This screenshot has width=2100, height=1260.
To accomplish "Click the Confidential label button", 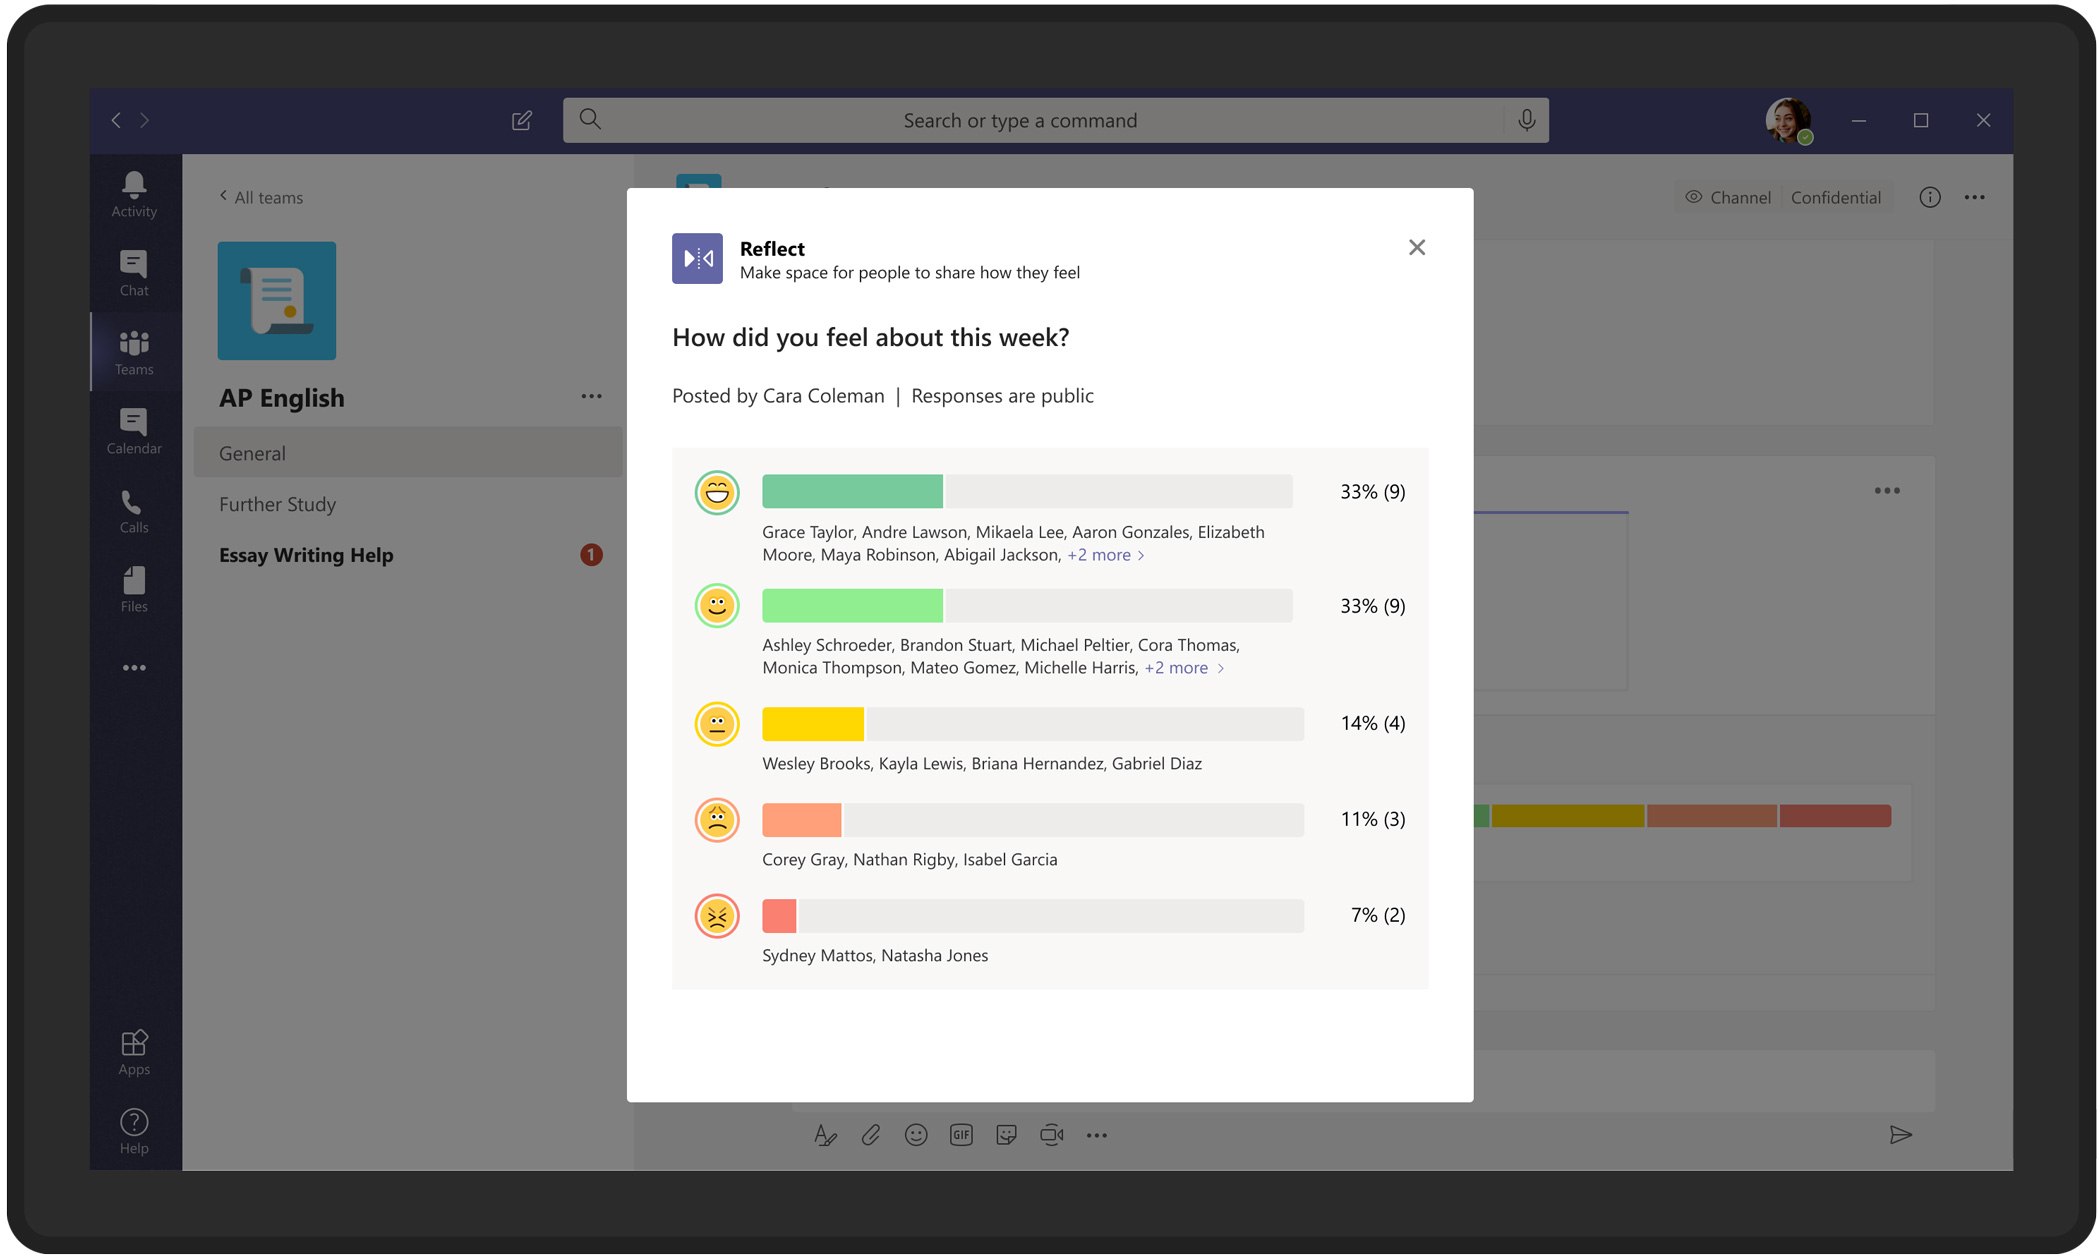I will point(1836,197).
